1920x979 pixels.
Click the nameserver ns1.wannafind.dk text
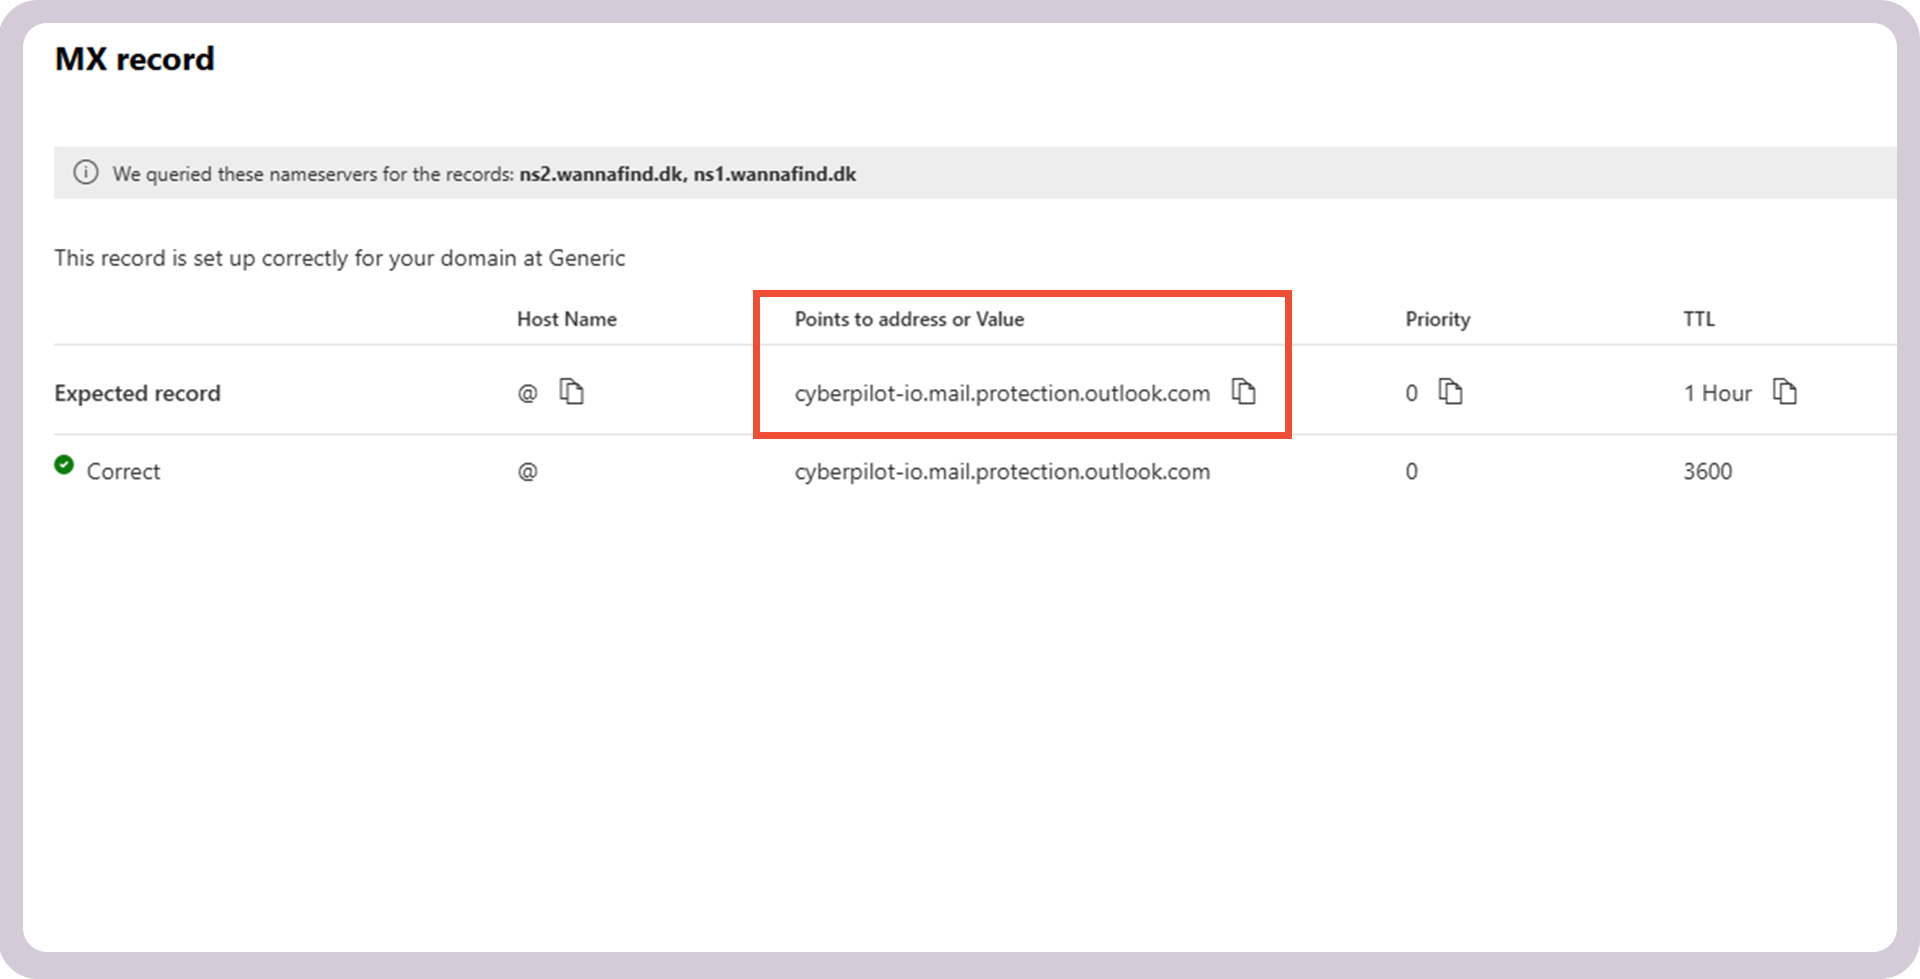tap(774, 173)
